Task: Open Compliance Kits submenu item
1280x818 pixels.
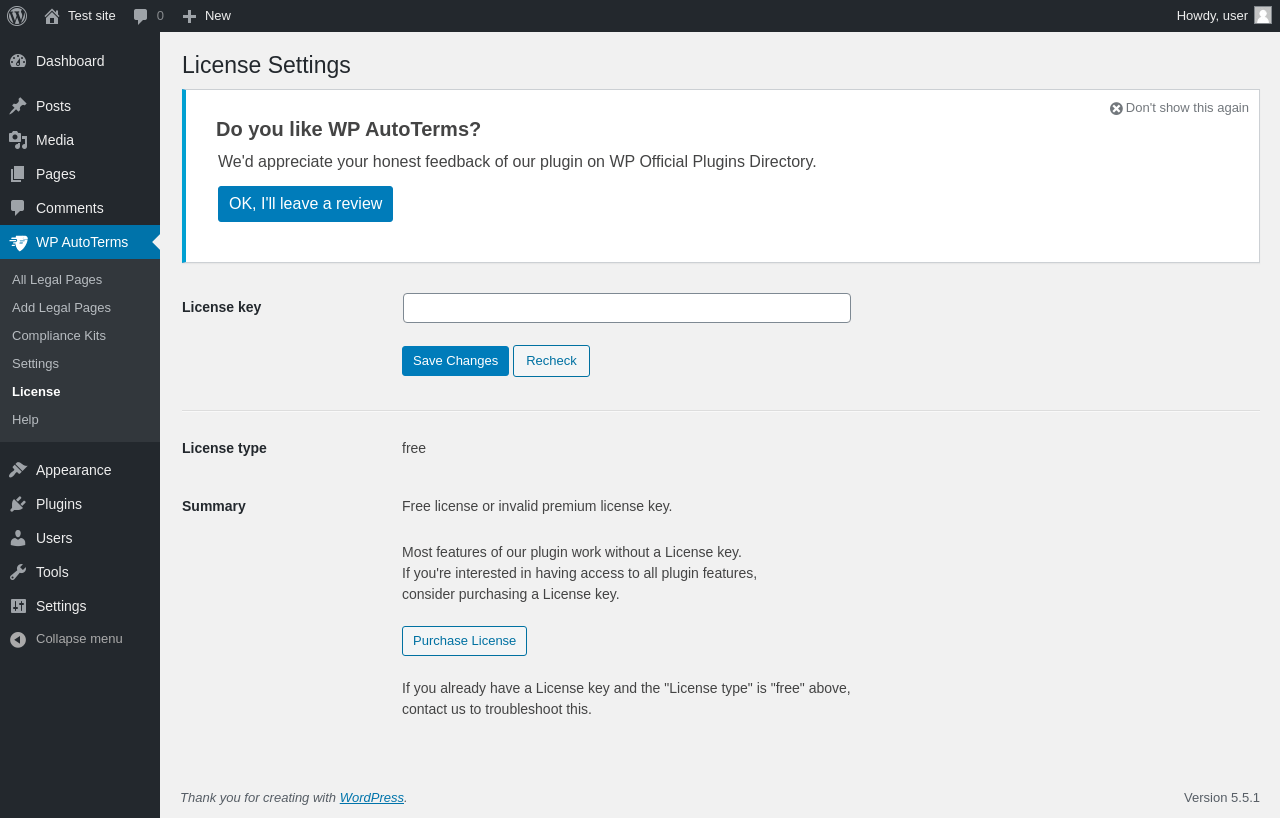Action: pyautogui.click(x=59, y=336)
